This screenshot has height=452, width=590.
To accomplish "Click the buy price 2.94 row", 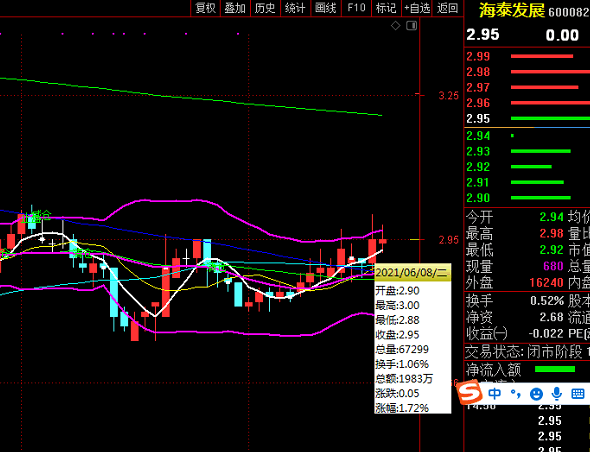I will tap(528, 135).
